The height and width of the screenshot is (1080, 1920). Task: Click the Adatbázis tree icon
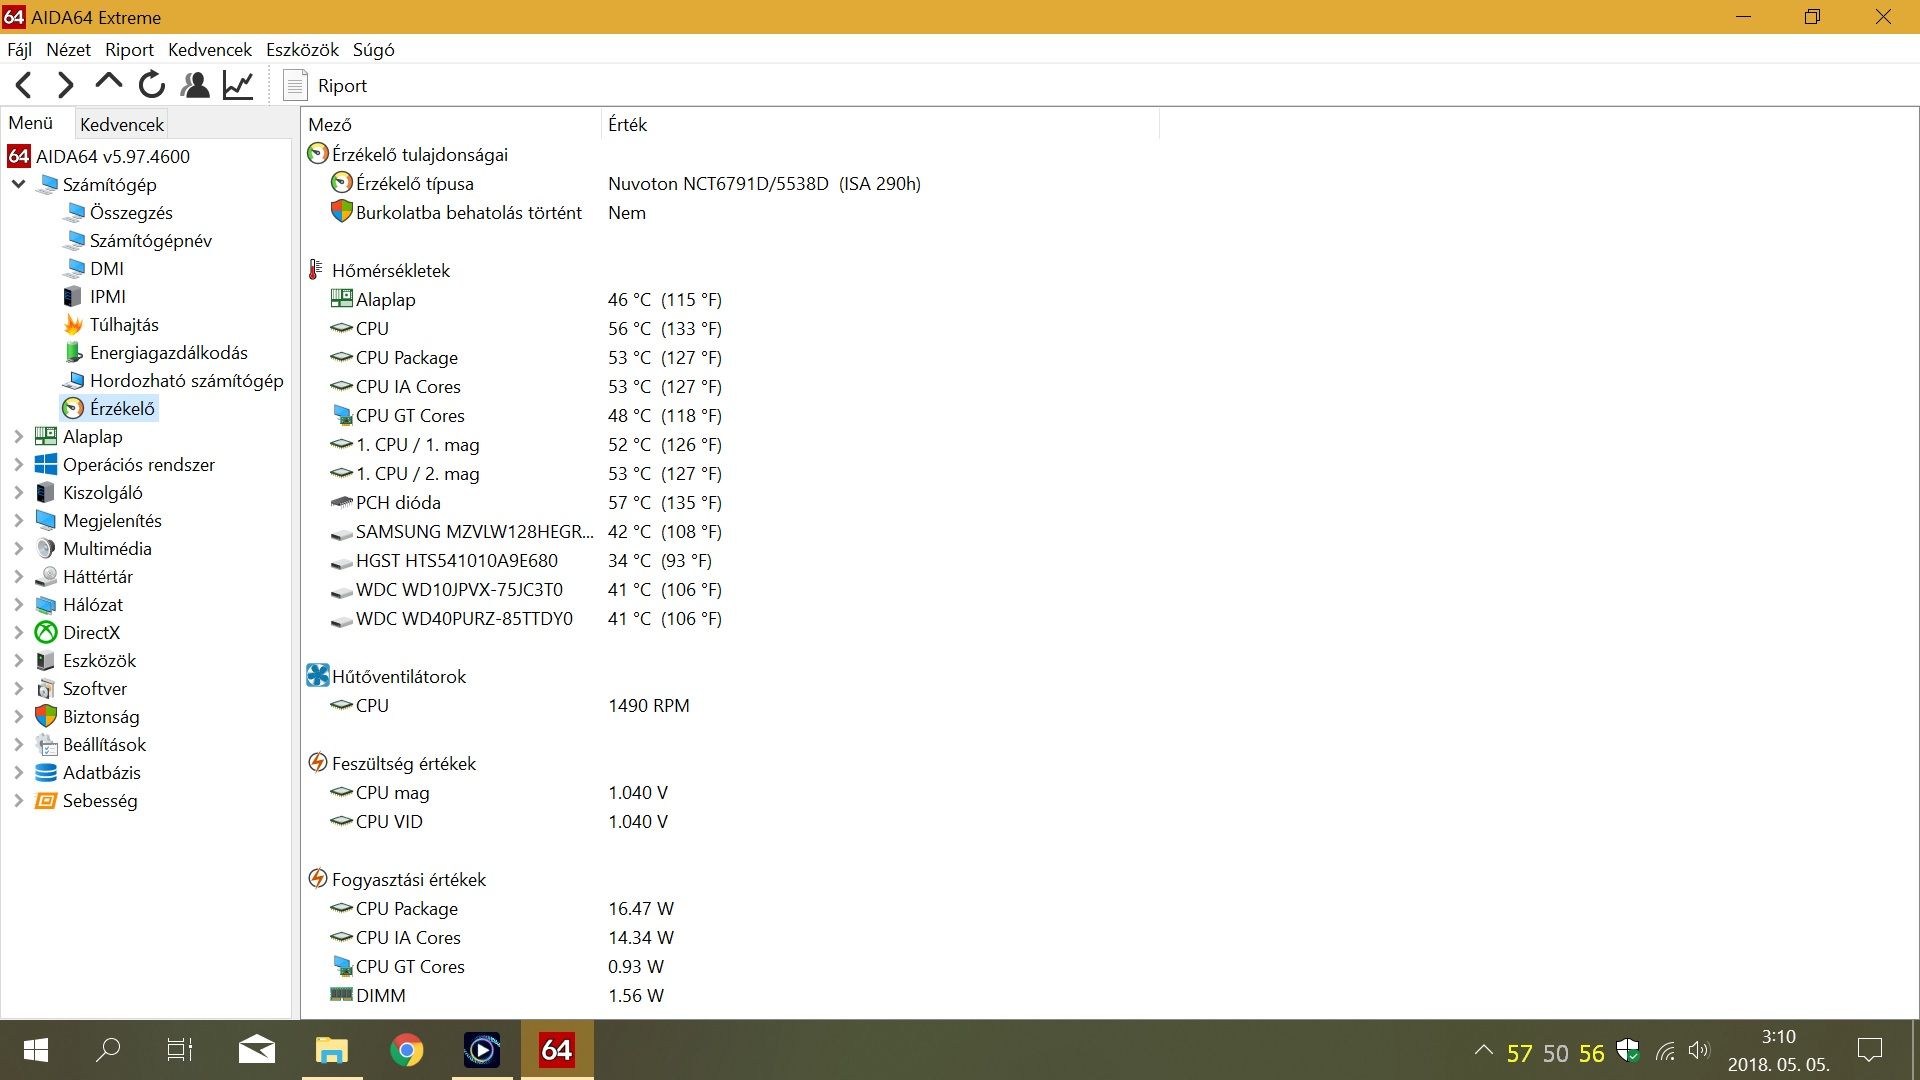pos(46,773)
